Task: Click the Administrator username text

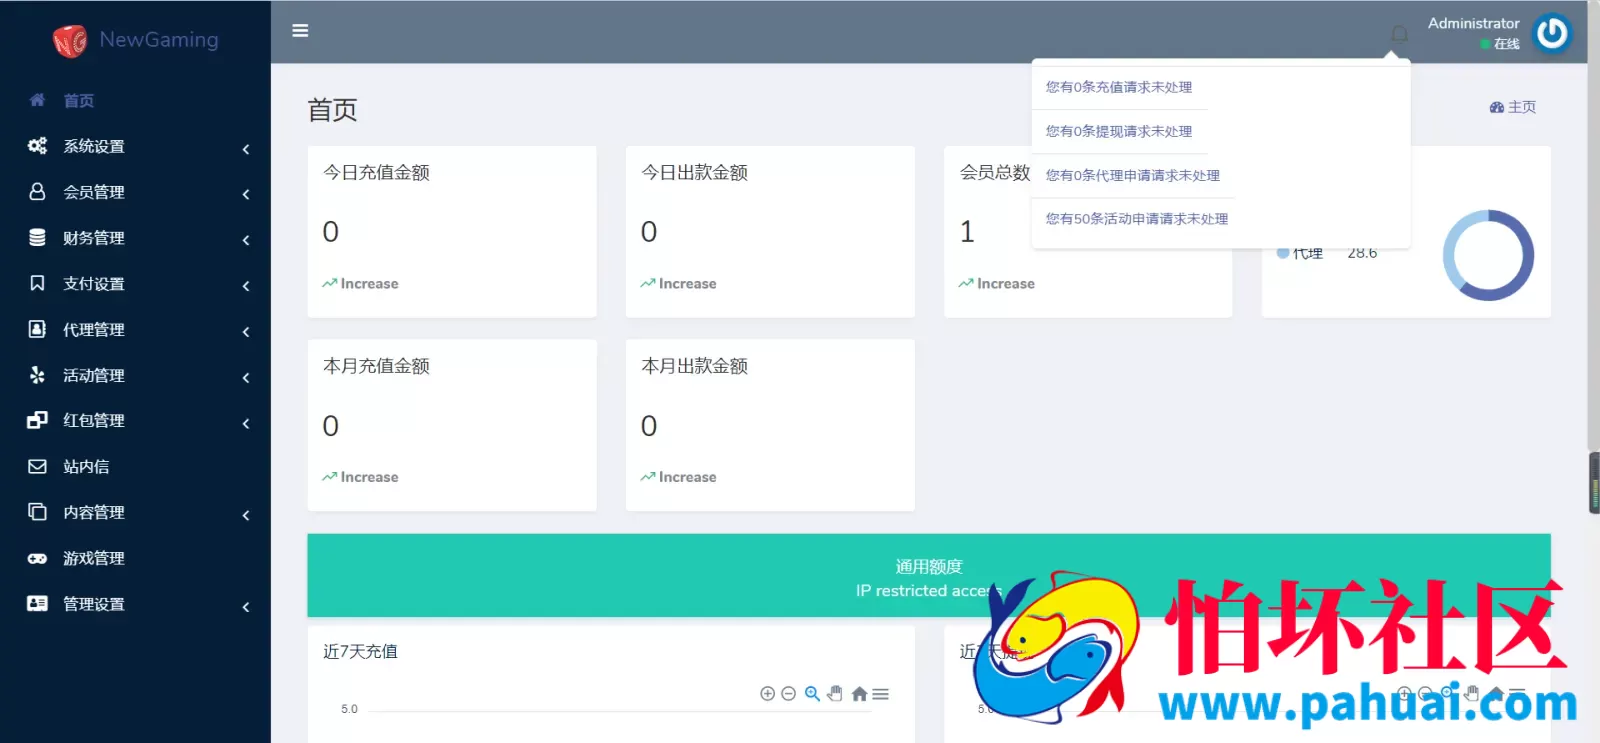Action: click(x=1473, y=23)
